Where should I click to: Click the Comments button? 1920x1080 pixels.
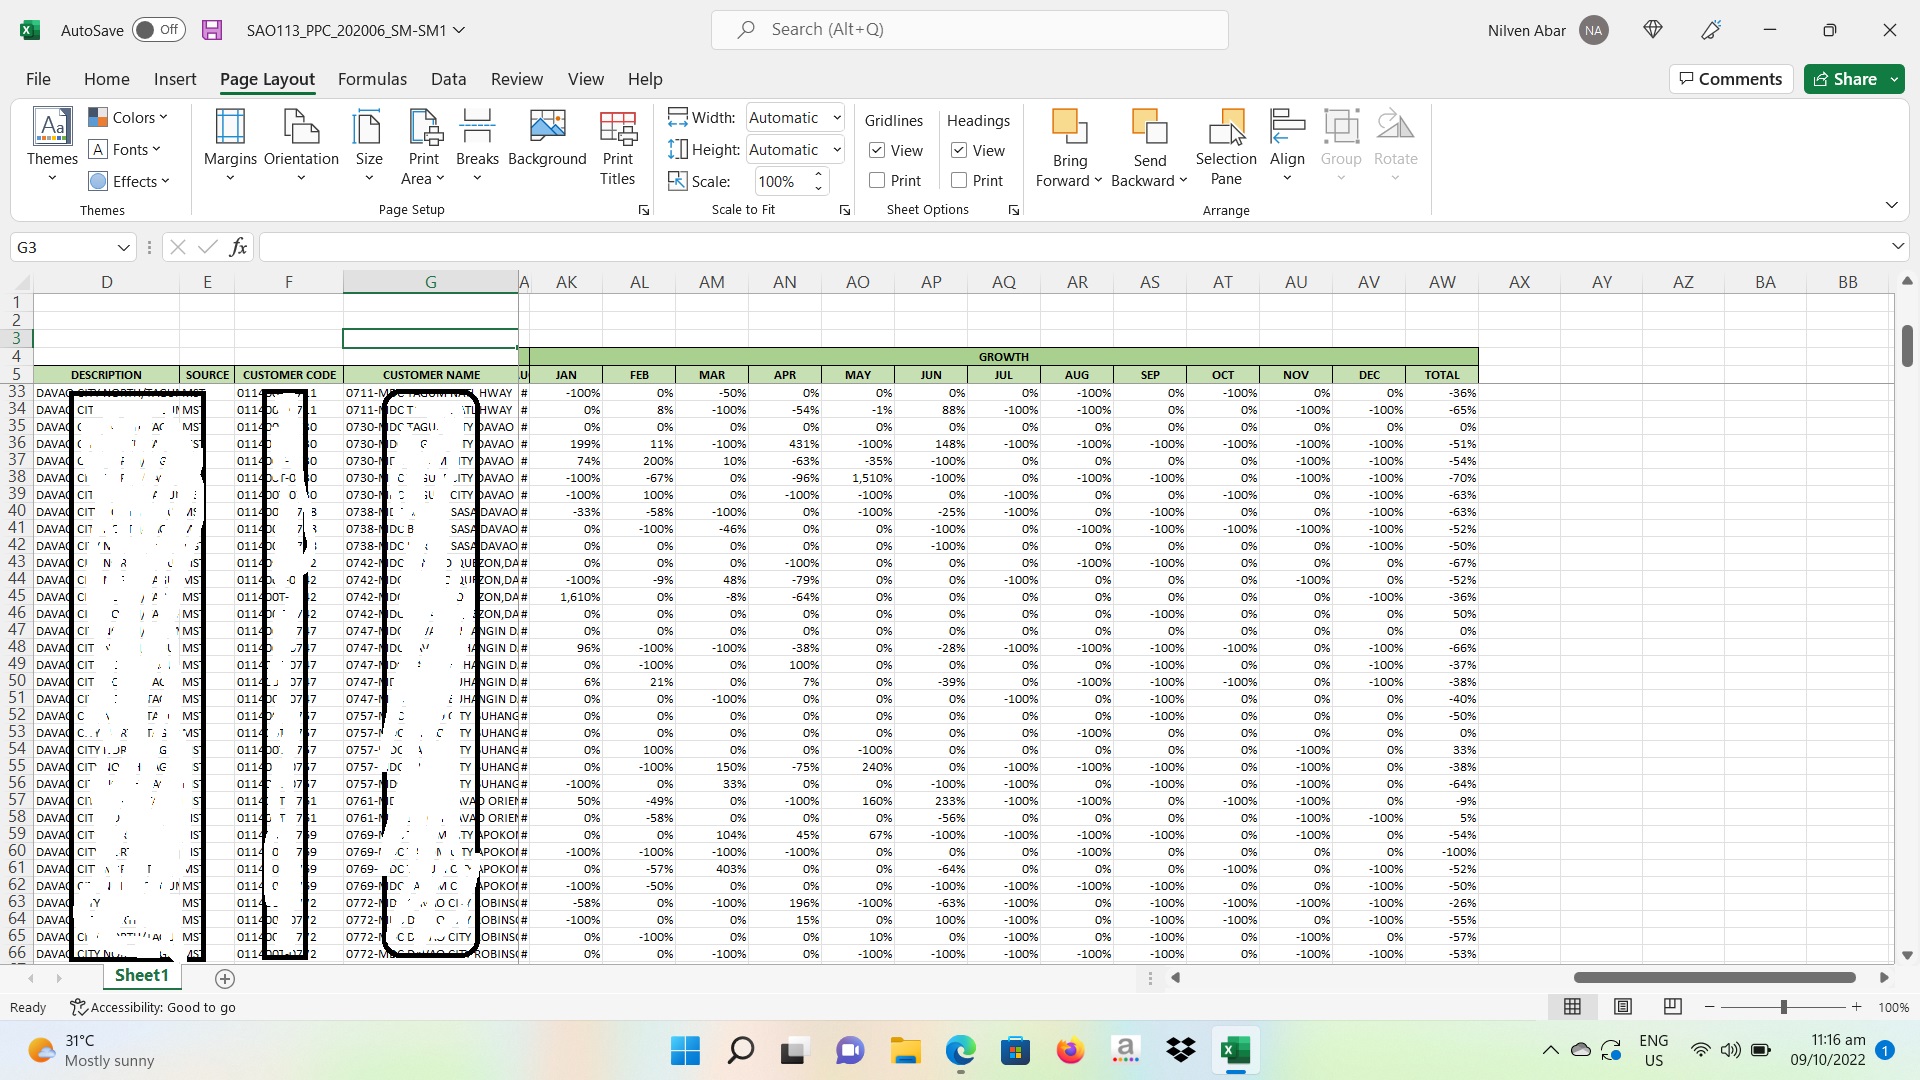(1730, 79)
